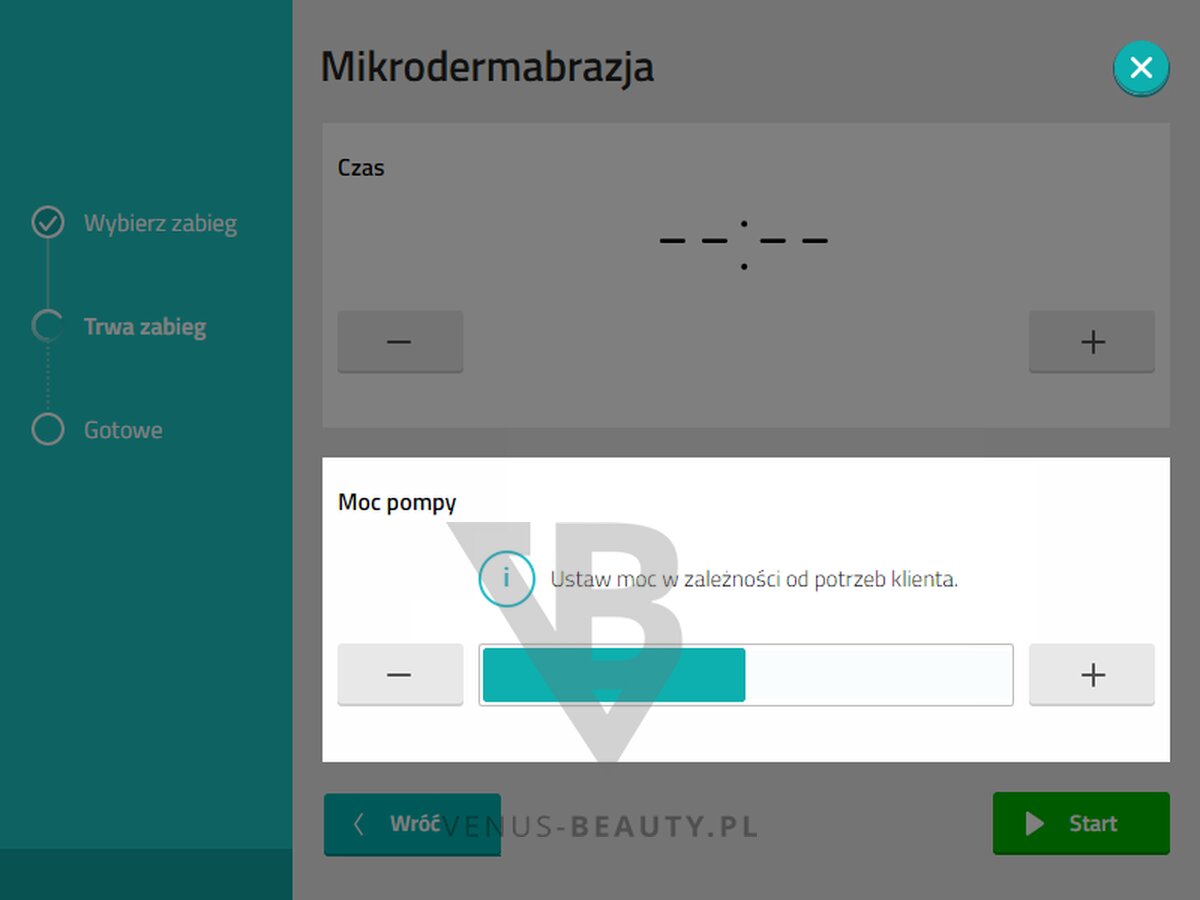The height and width of the screenshot is (900, 1200).
Task: Click the checkmark icon of Wybierz zabieg
Action: [x=48, y=222]
